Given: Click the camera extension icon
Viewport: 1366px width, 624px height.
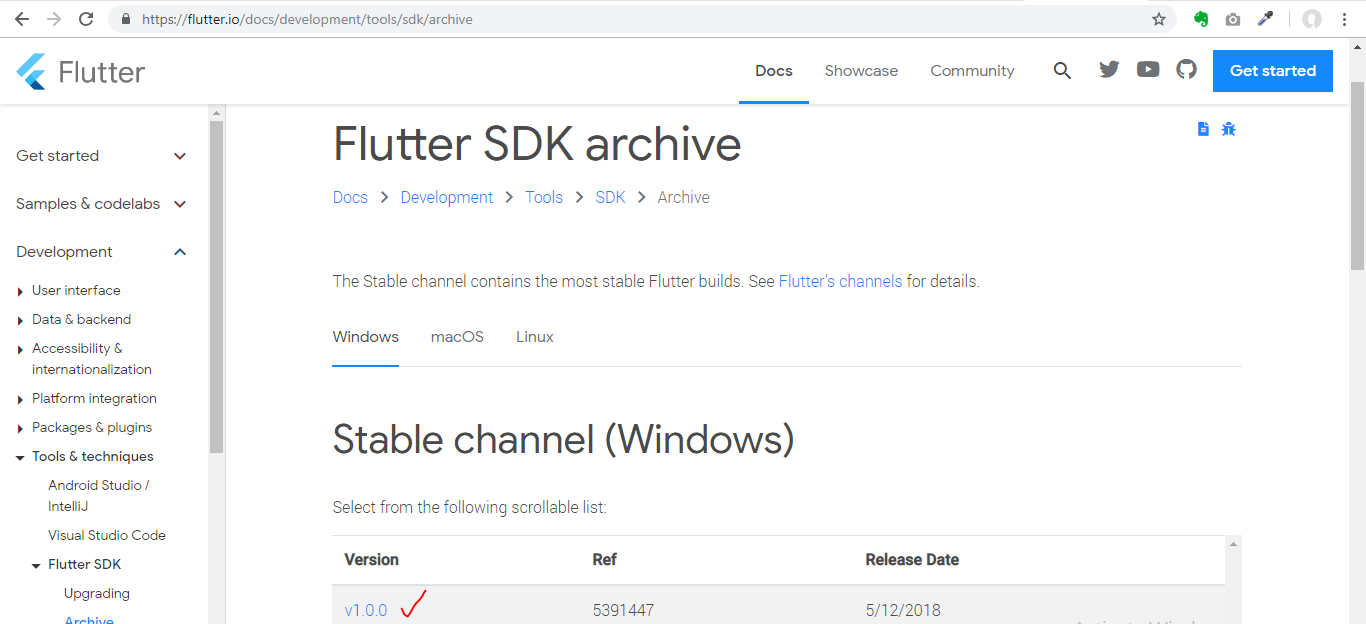Looking at the screenshot, I should pos(1233,19).
